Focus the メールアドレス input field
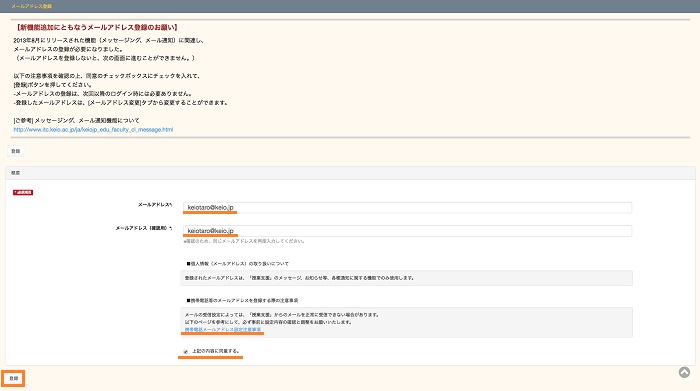The height and width of the screenshot is (391, 700). [x=407, y=208]
